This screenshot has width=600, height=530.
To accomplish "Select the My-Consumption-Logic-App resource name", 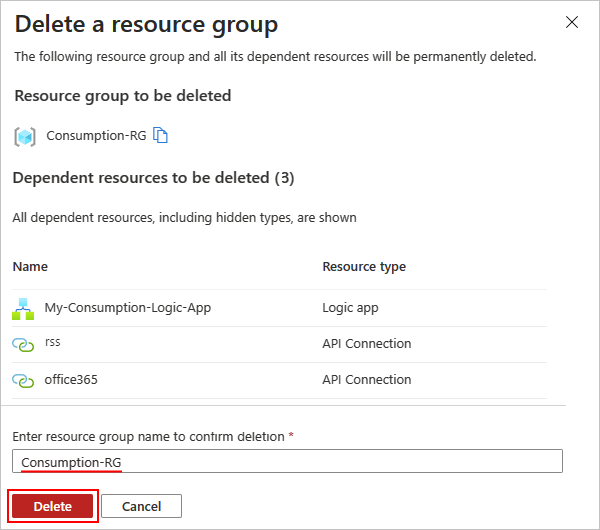I will click(127, 308).
